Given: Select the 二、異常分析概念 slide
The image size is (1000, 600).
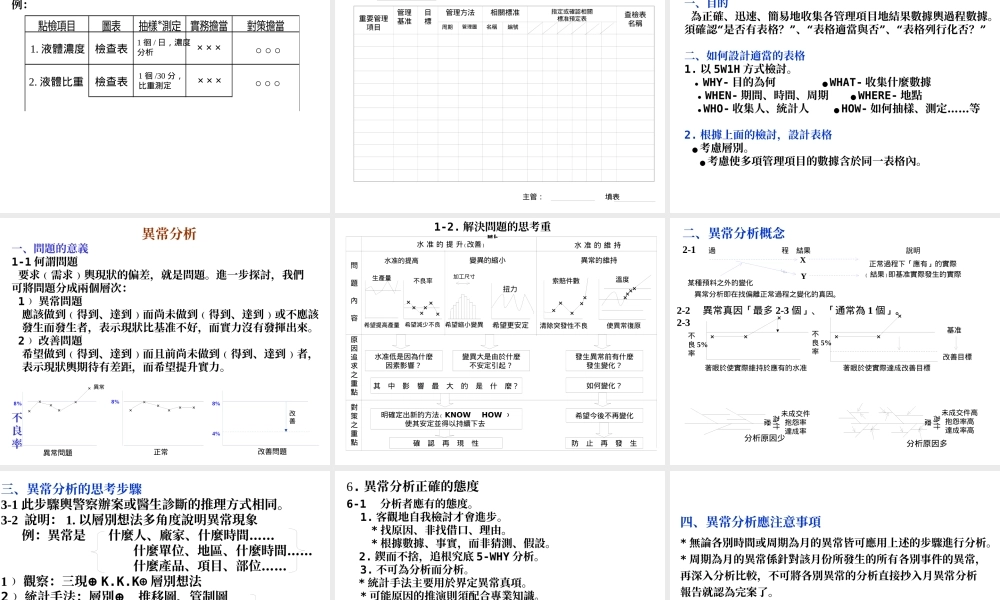Looking at the screenshot, I should point(835,341).
